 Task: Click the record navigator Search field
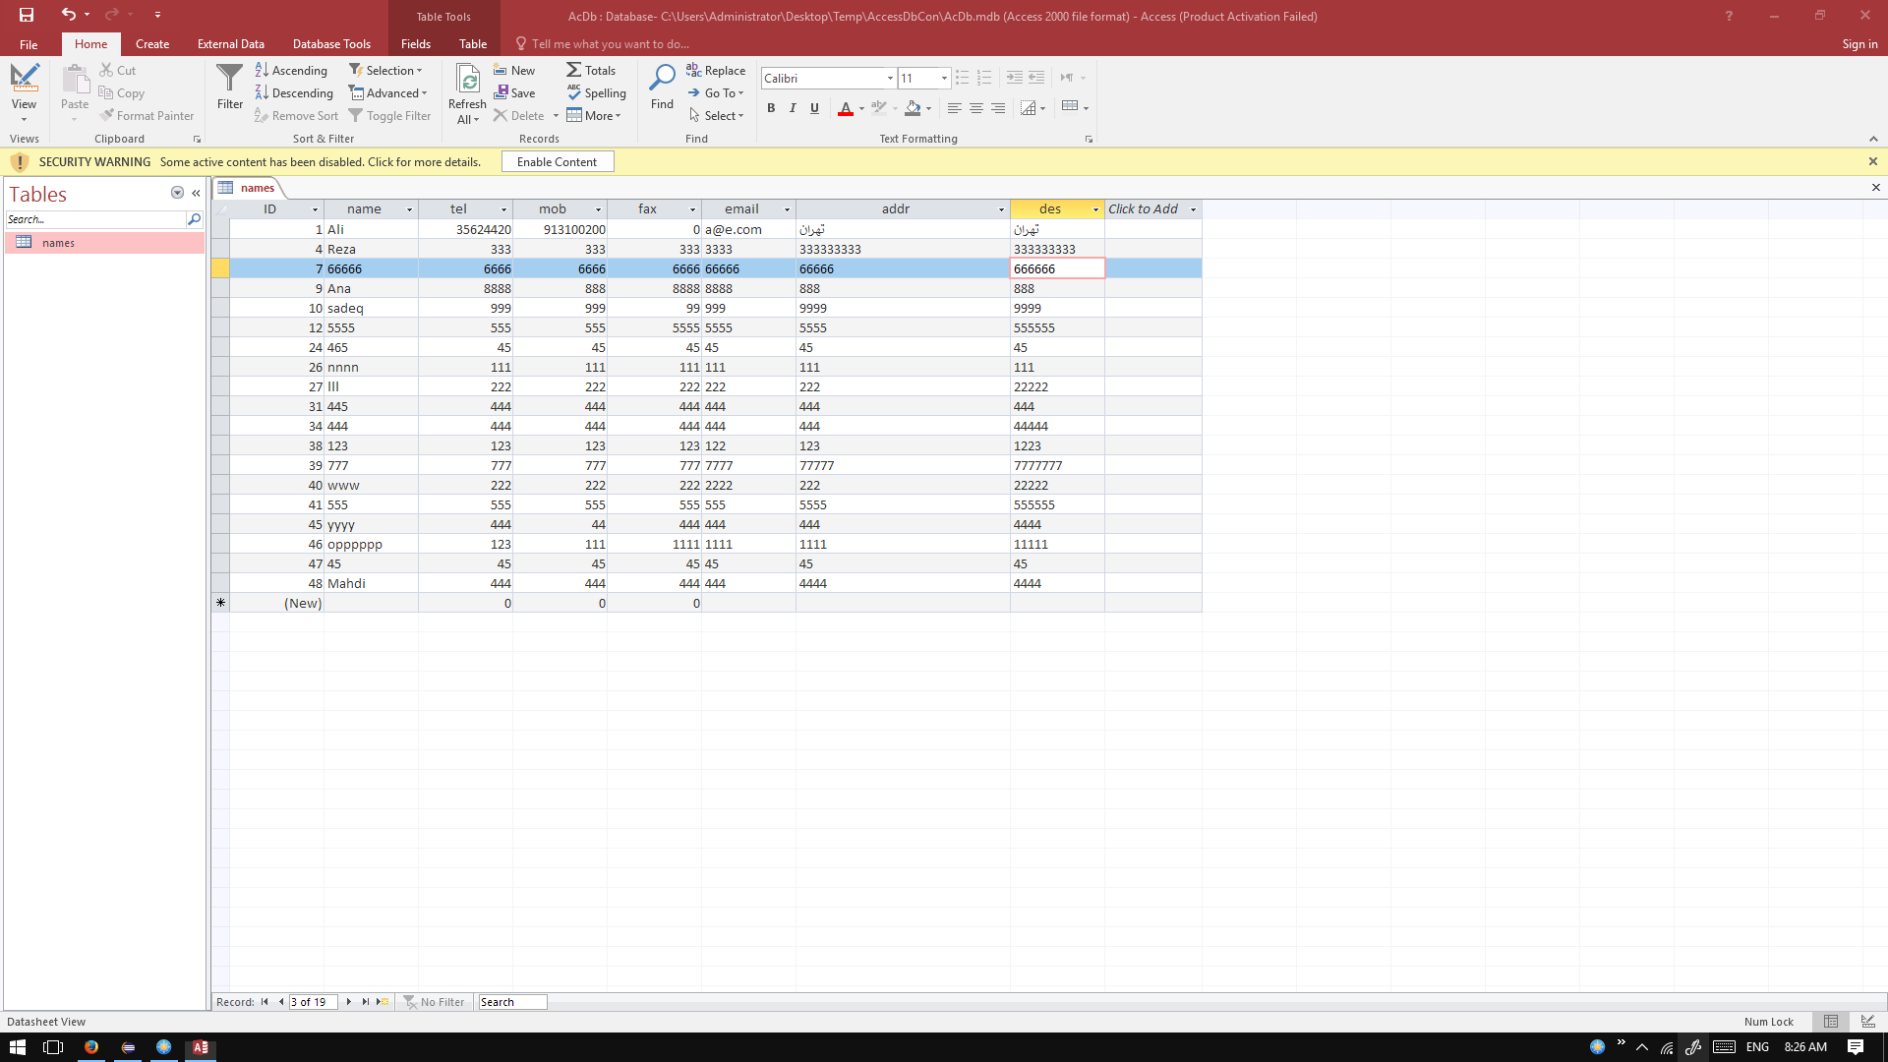pos(512,1002)
